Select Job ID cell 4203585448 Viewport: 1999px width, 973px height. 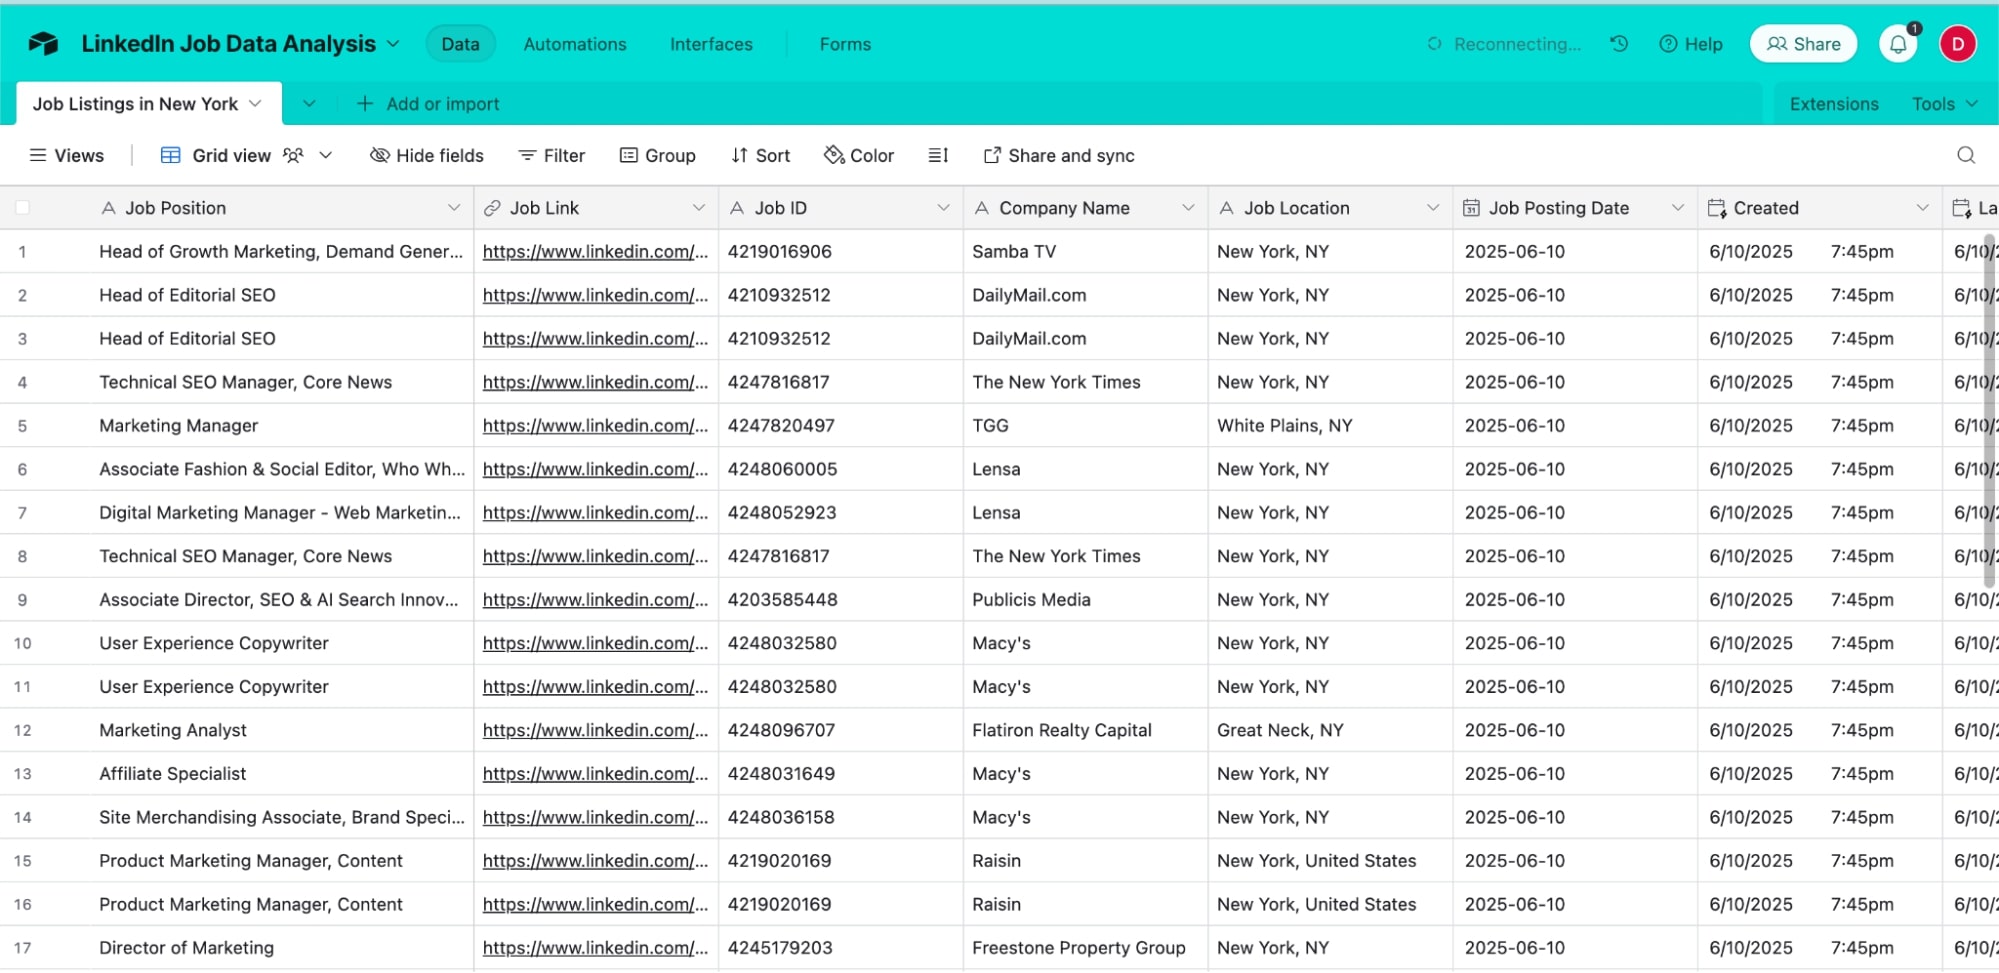tap(840, 600)
